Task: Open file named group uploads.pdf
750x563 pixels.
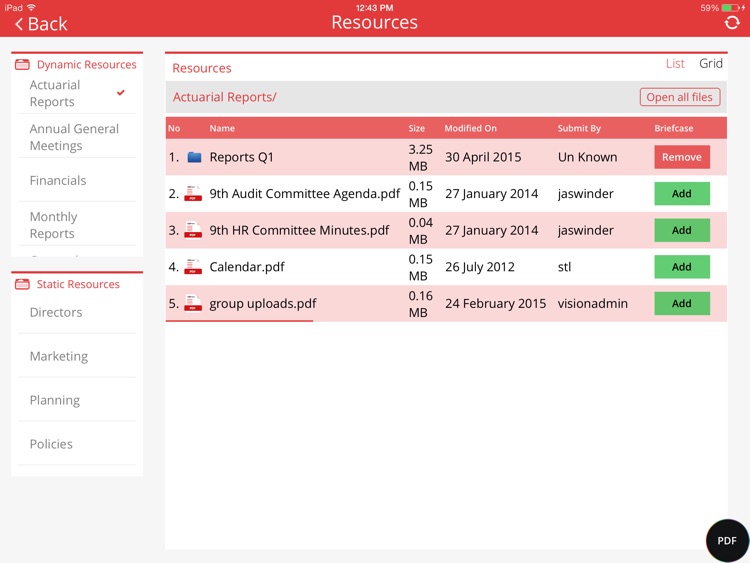Action: (263, 303)
